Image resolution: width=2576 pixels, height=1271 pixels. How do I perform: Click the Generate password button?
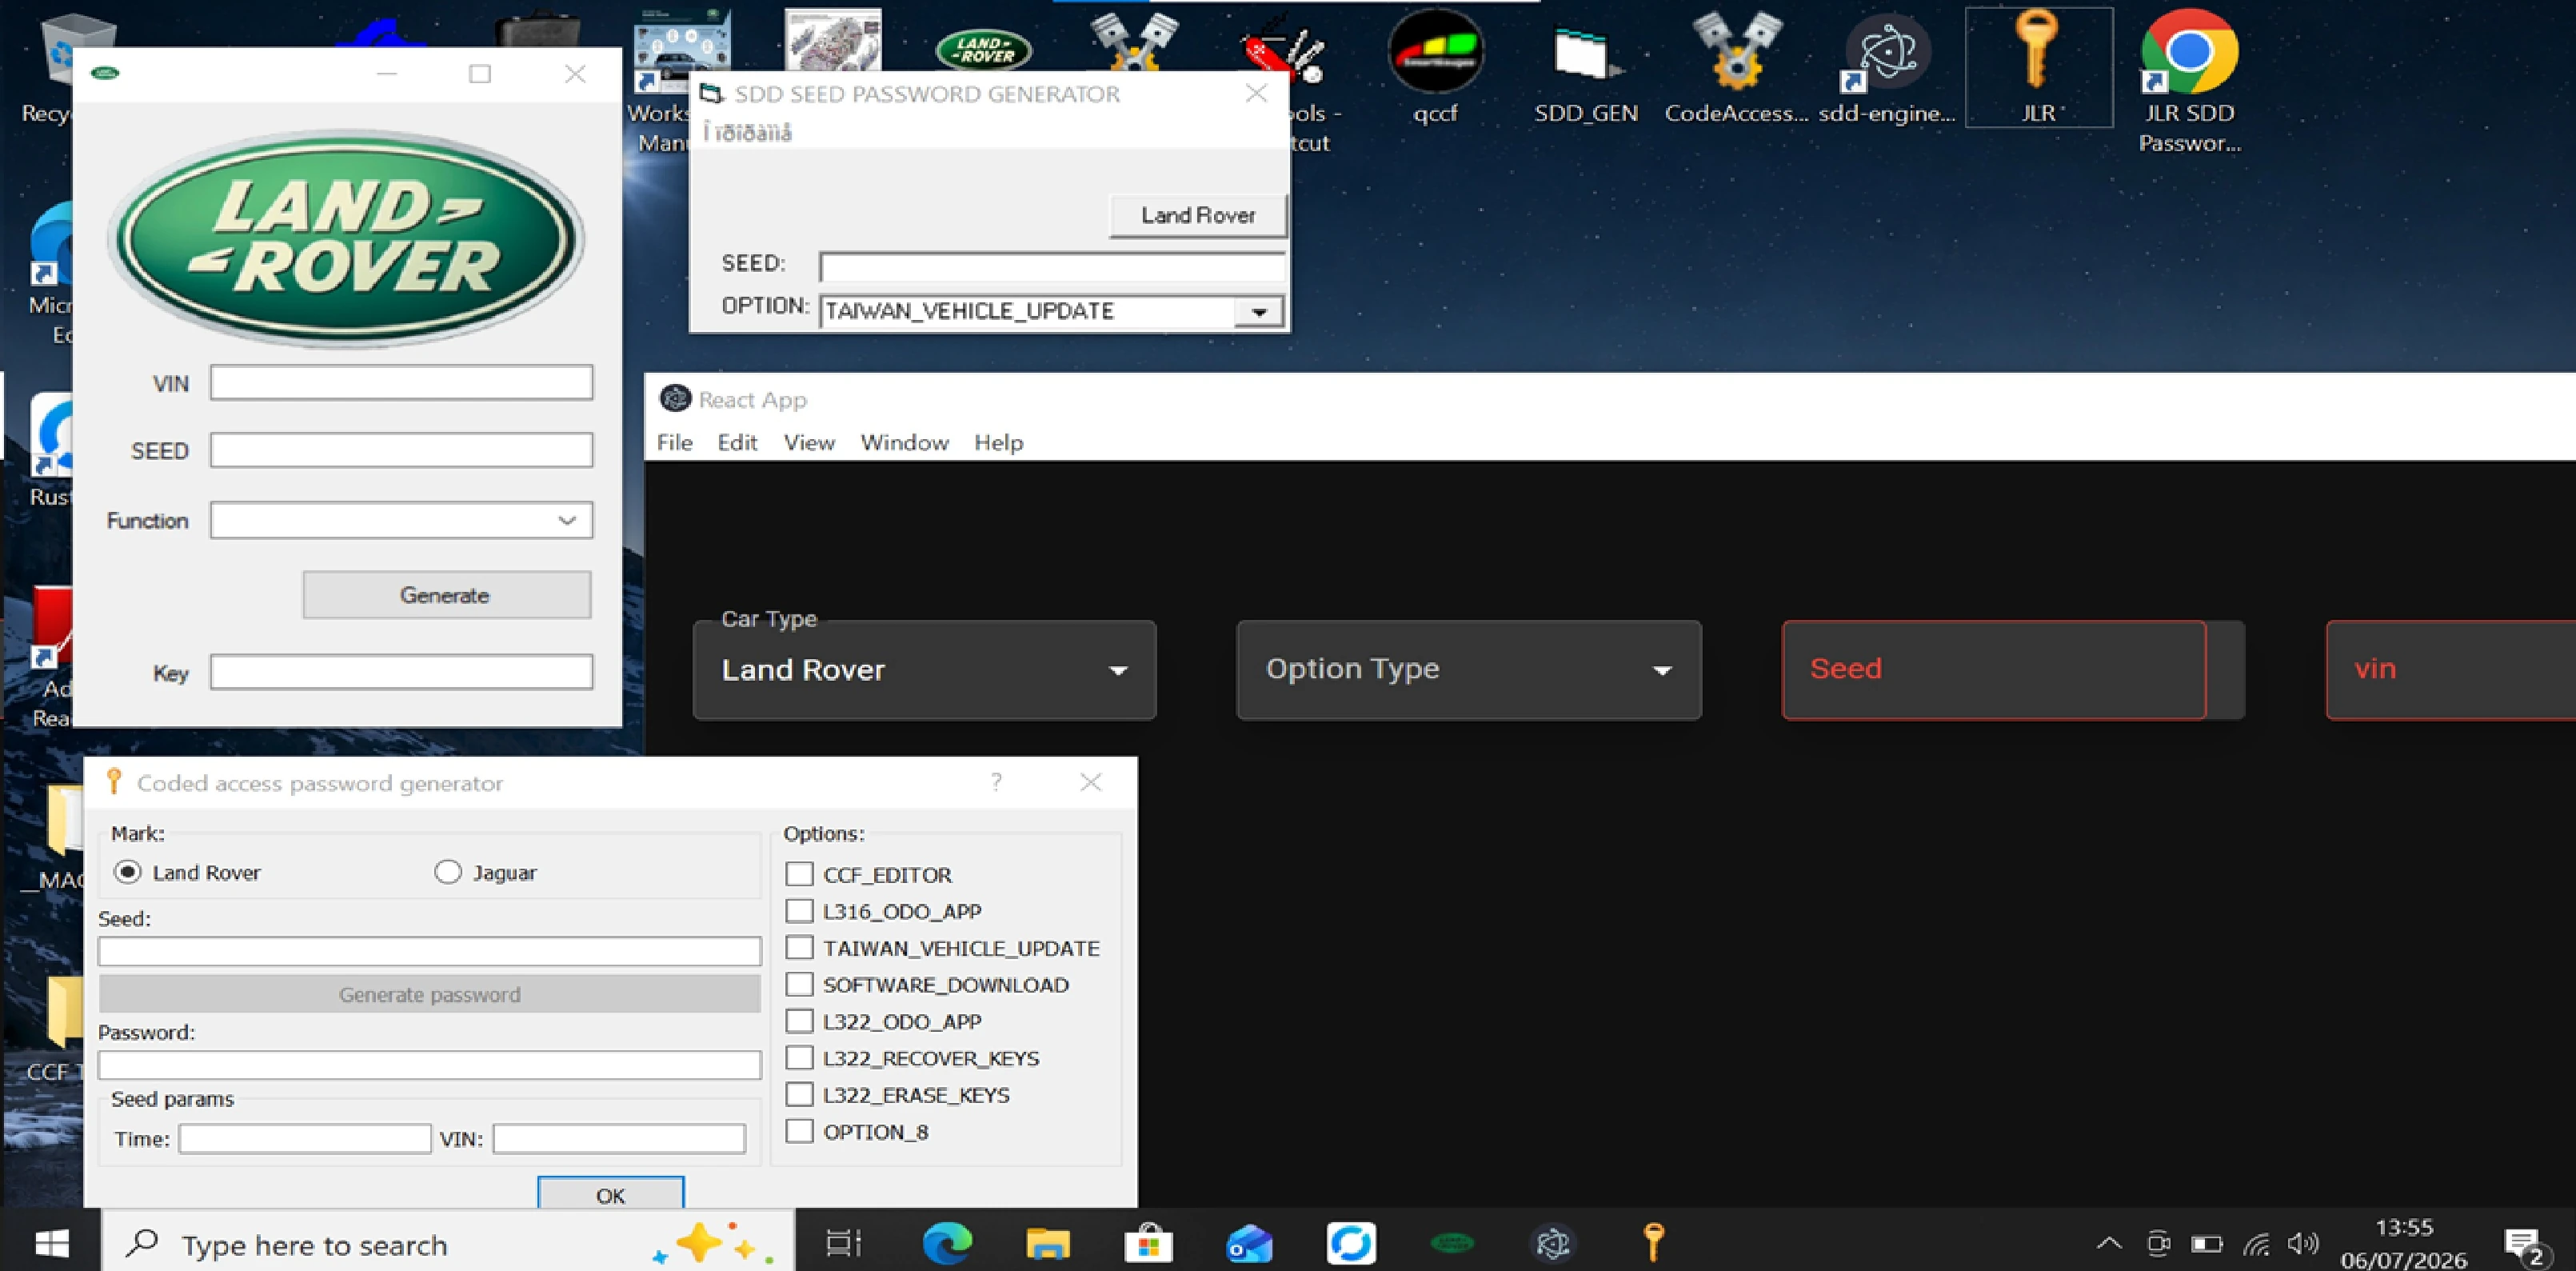click(x=429, y=994)
